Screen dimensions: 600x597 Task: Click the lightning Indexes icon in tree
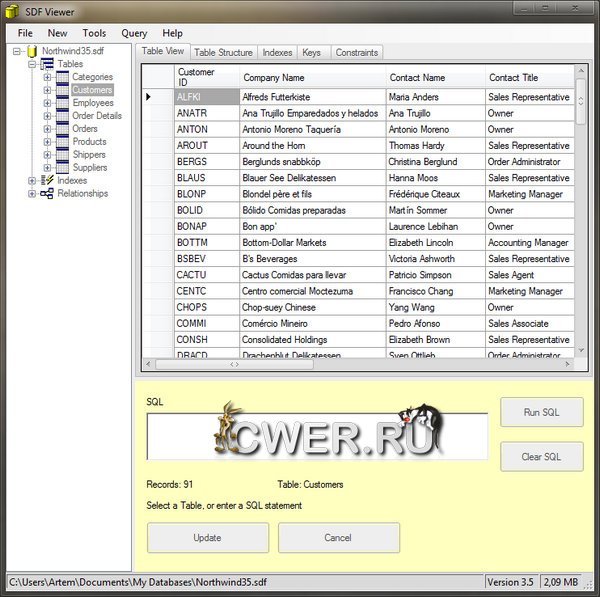pyautogui.click(x=47, y=181)
